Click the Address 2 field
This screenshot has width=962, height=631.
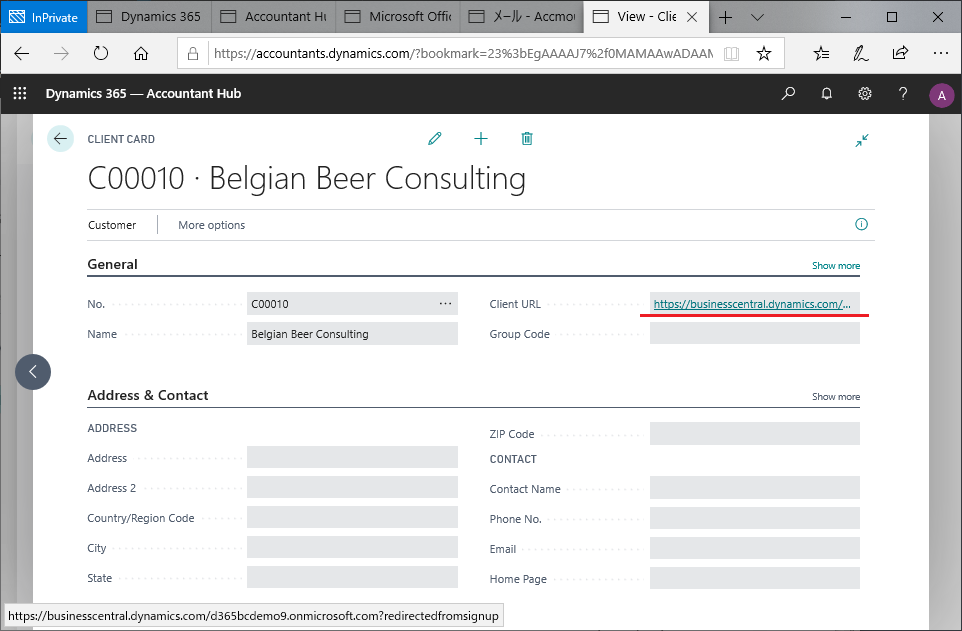(x=352, y=488)
